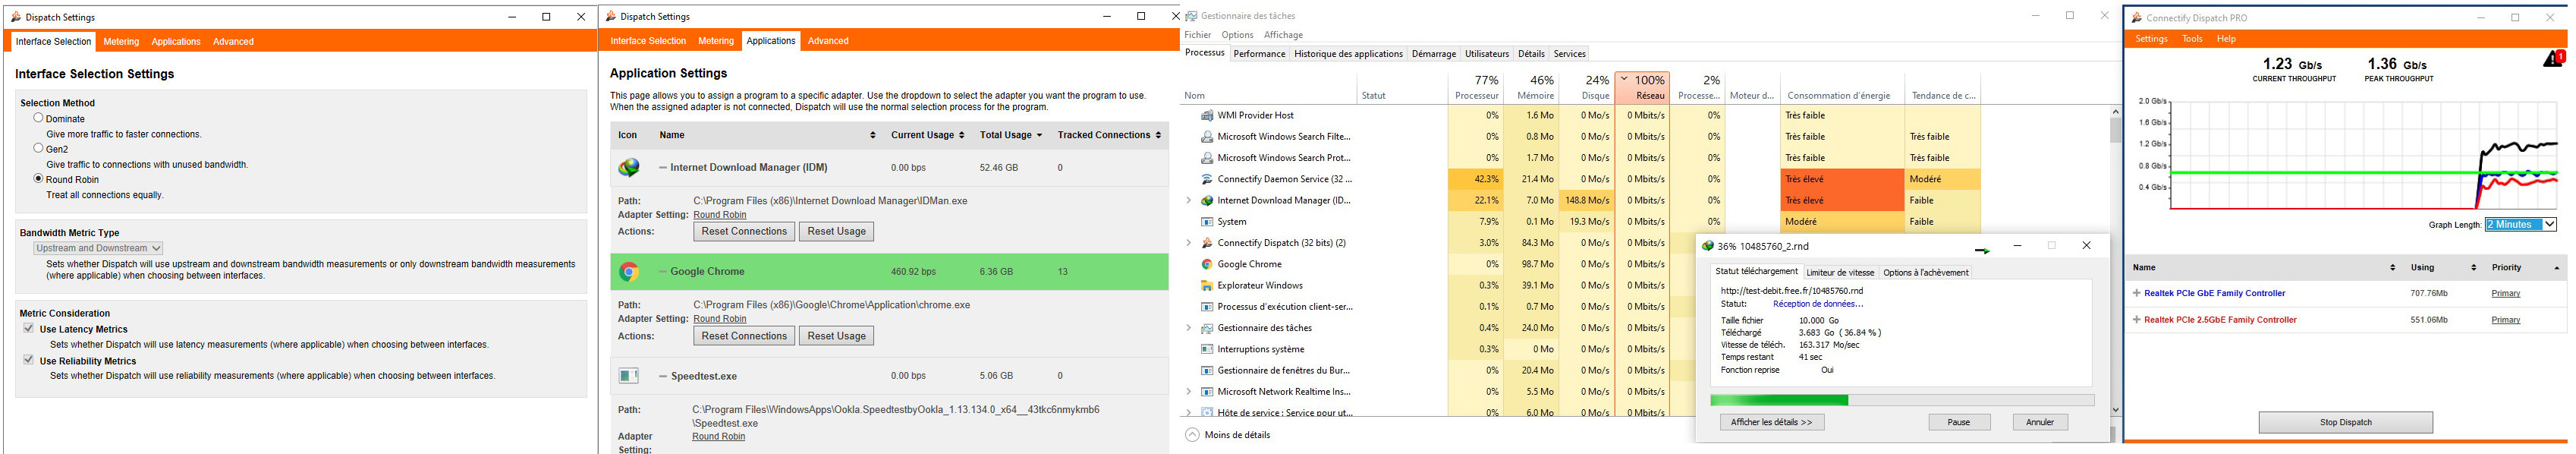Click Pause in the download dialog
Image resolution: width=2576 pixels, height=454 pixels.
[x=1958, y=422]
